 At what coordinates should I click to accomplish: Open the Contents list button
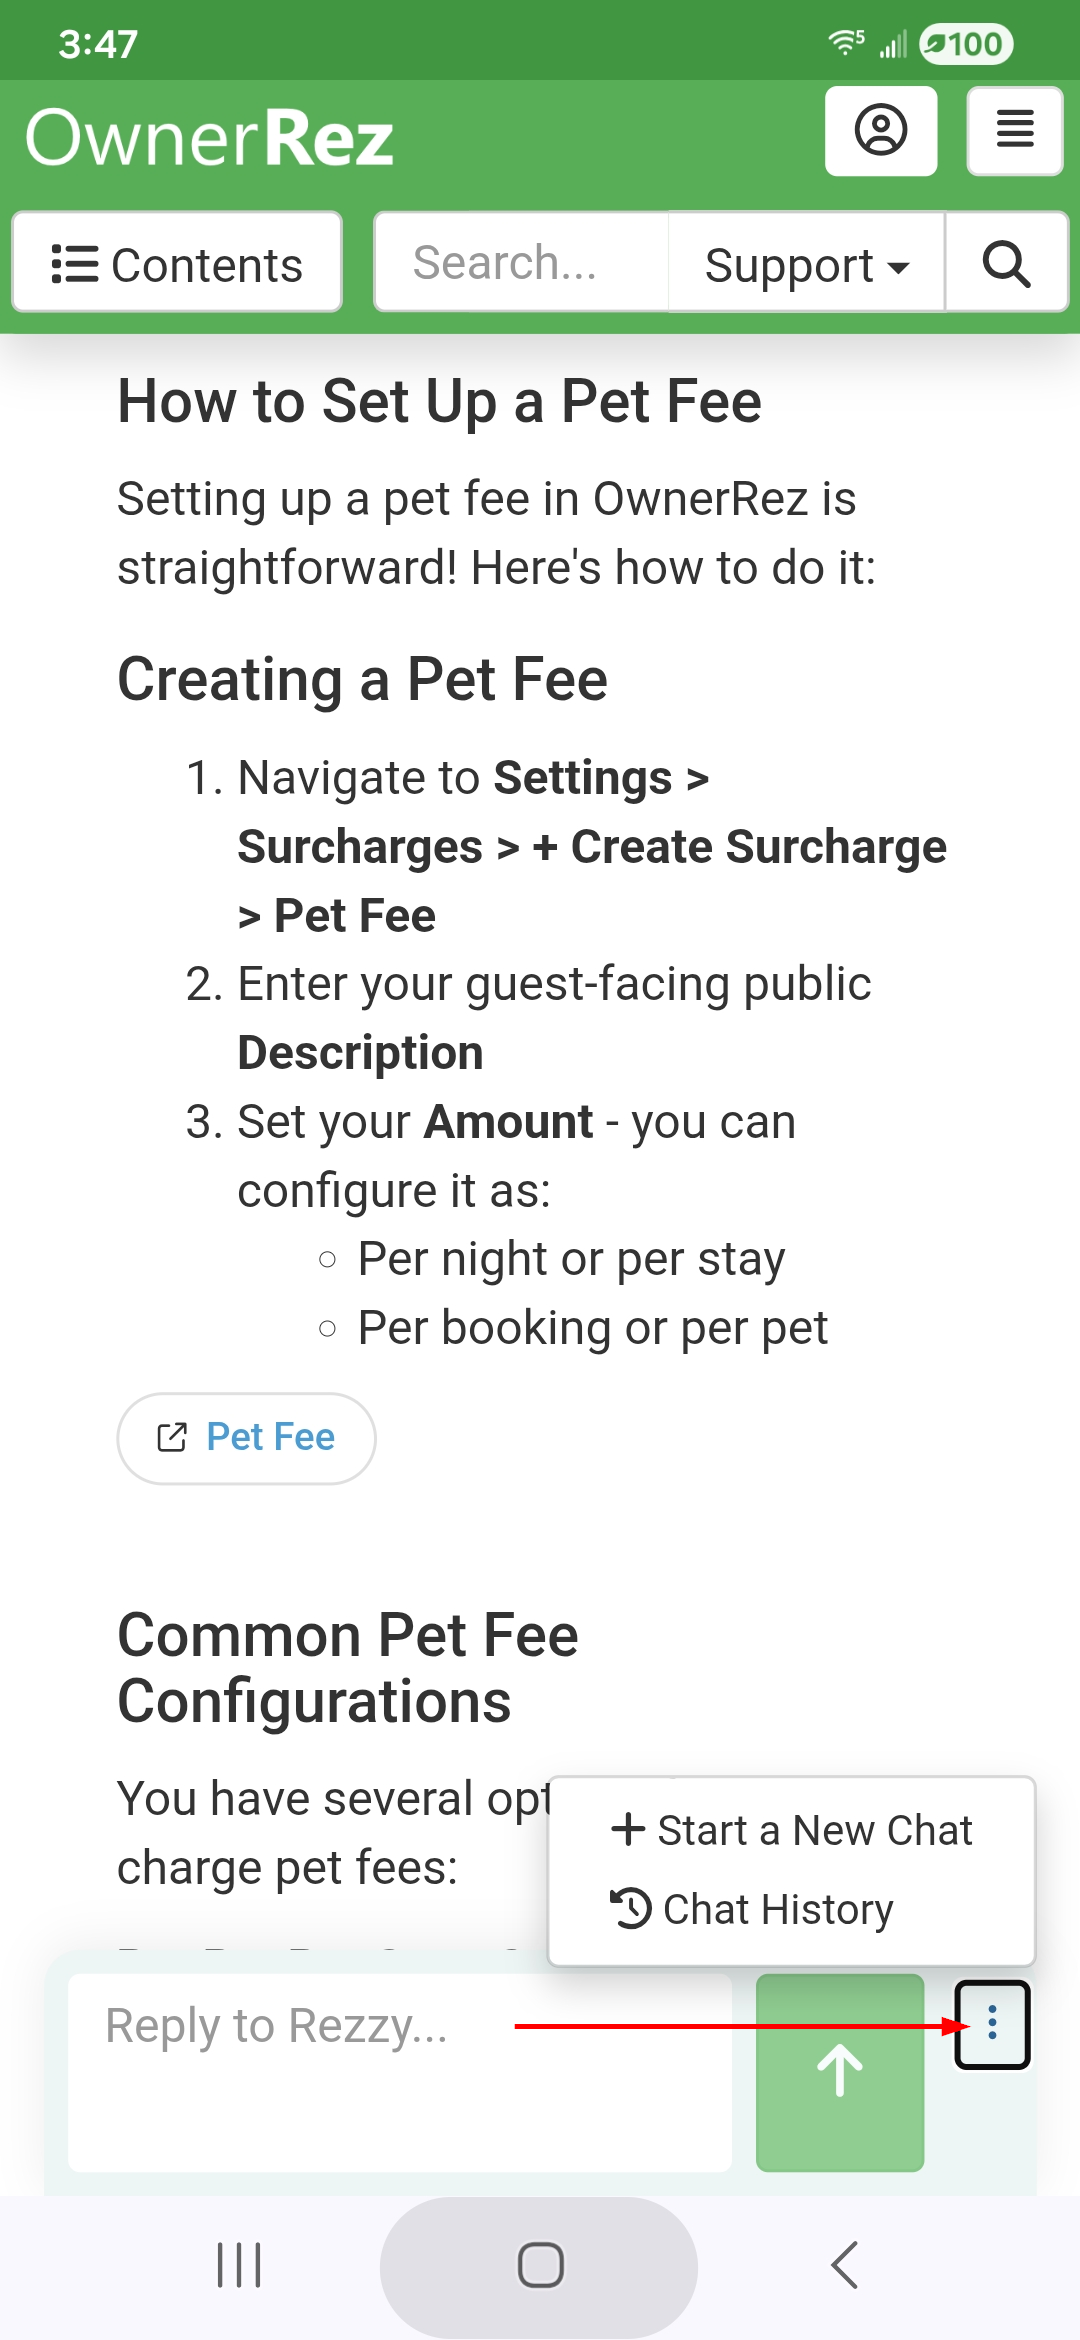[x=177, y=263]
